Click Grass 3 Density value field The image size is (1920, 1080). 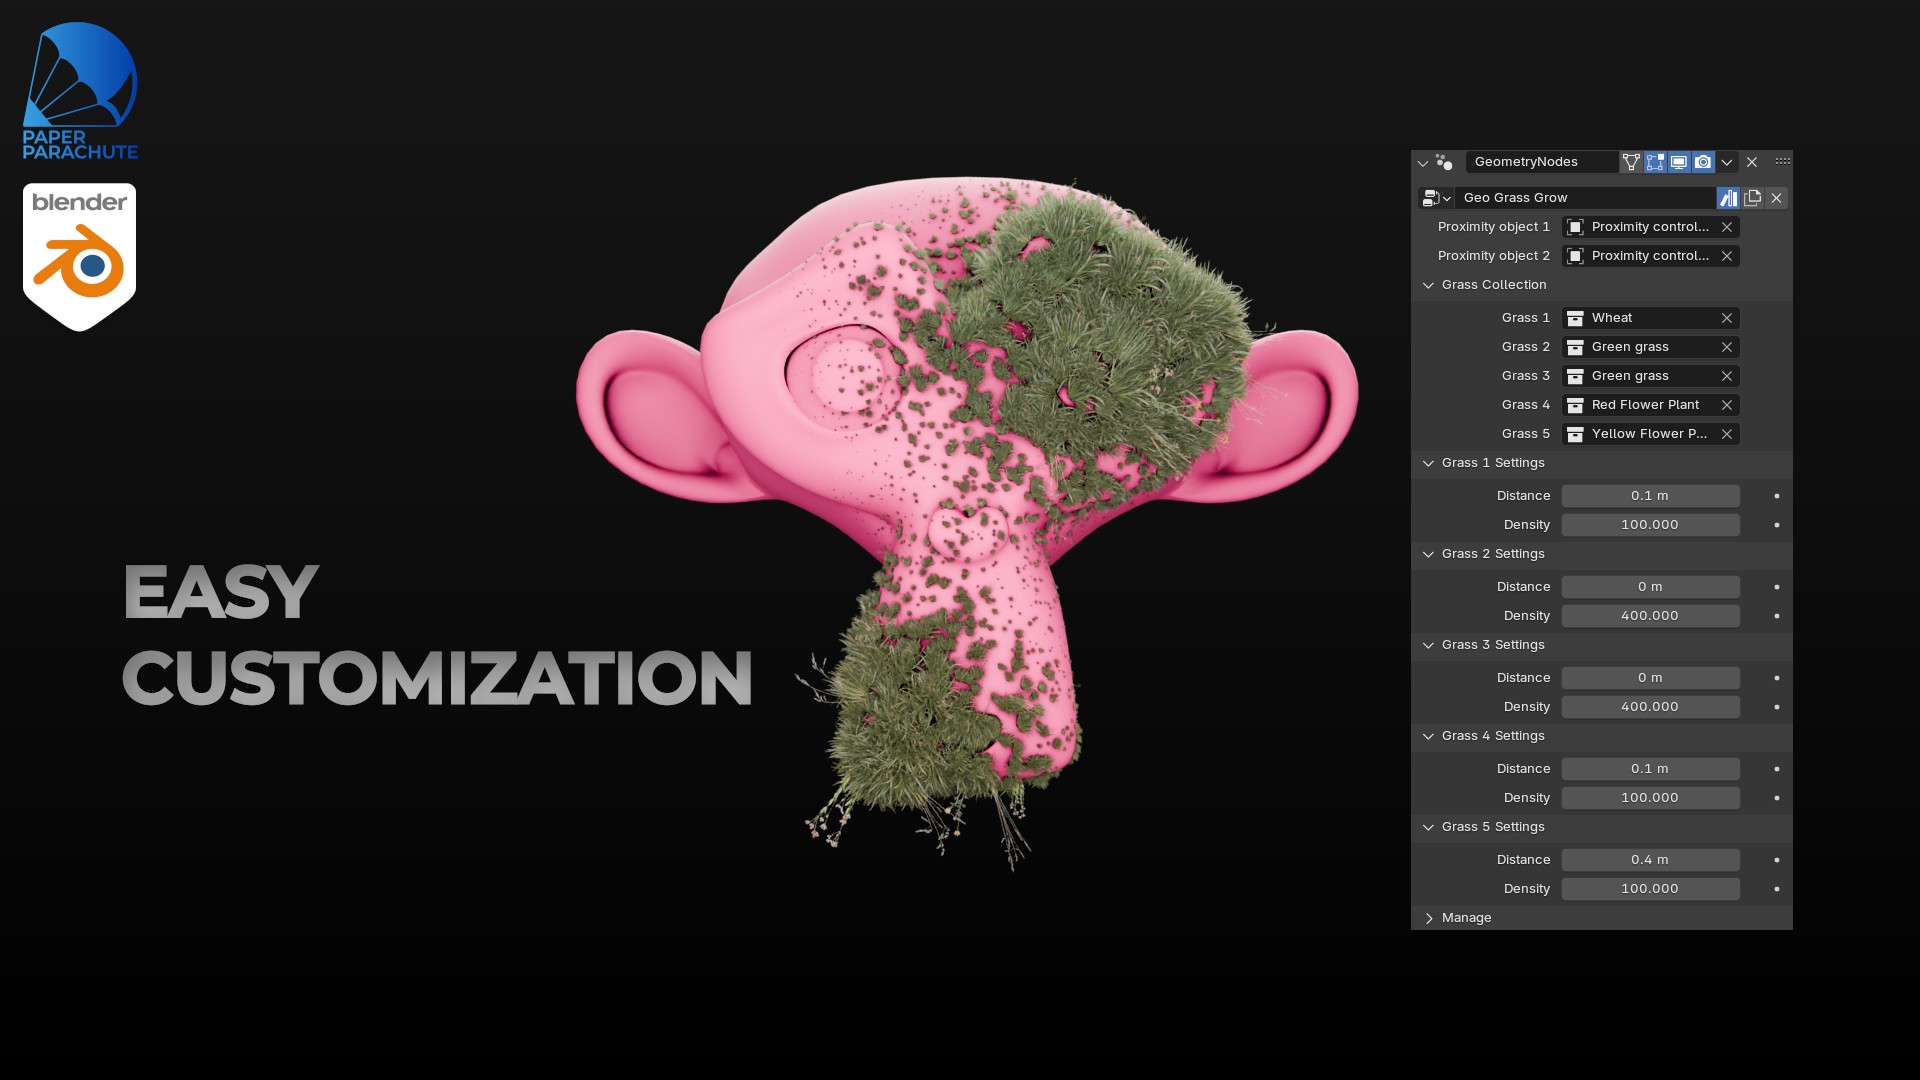coord(1651,707)
